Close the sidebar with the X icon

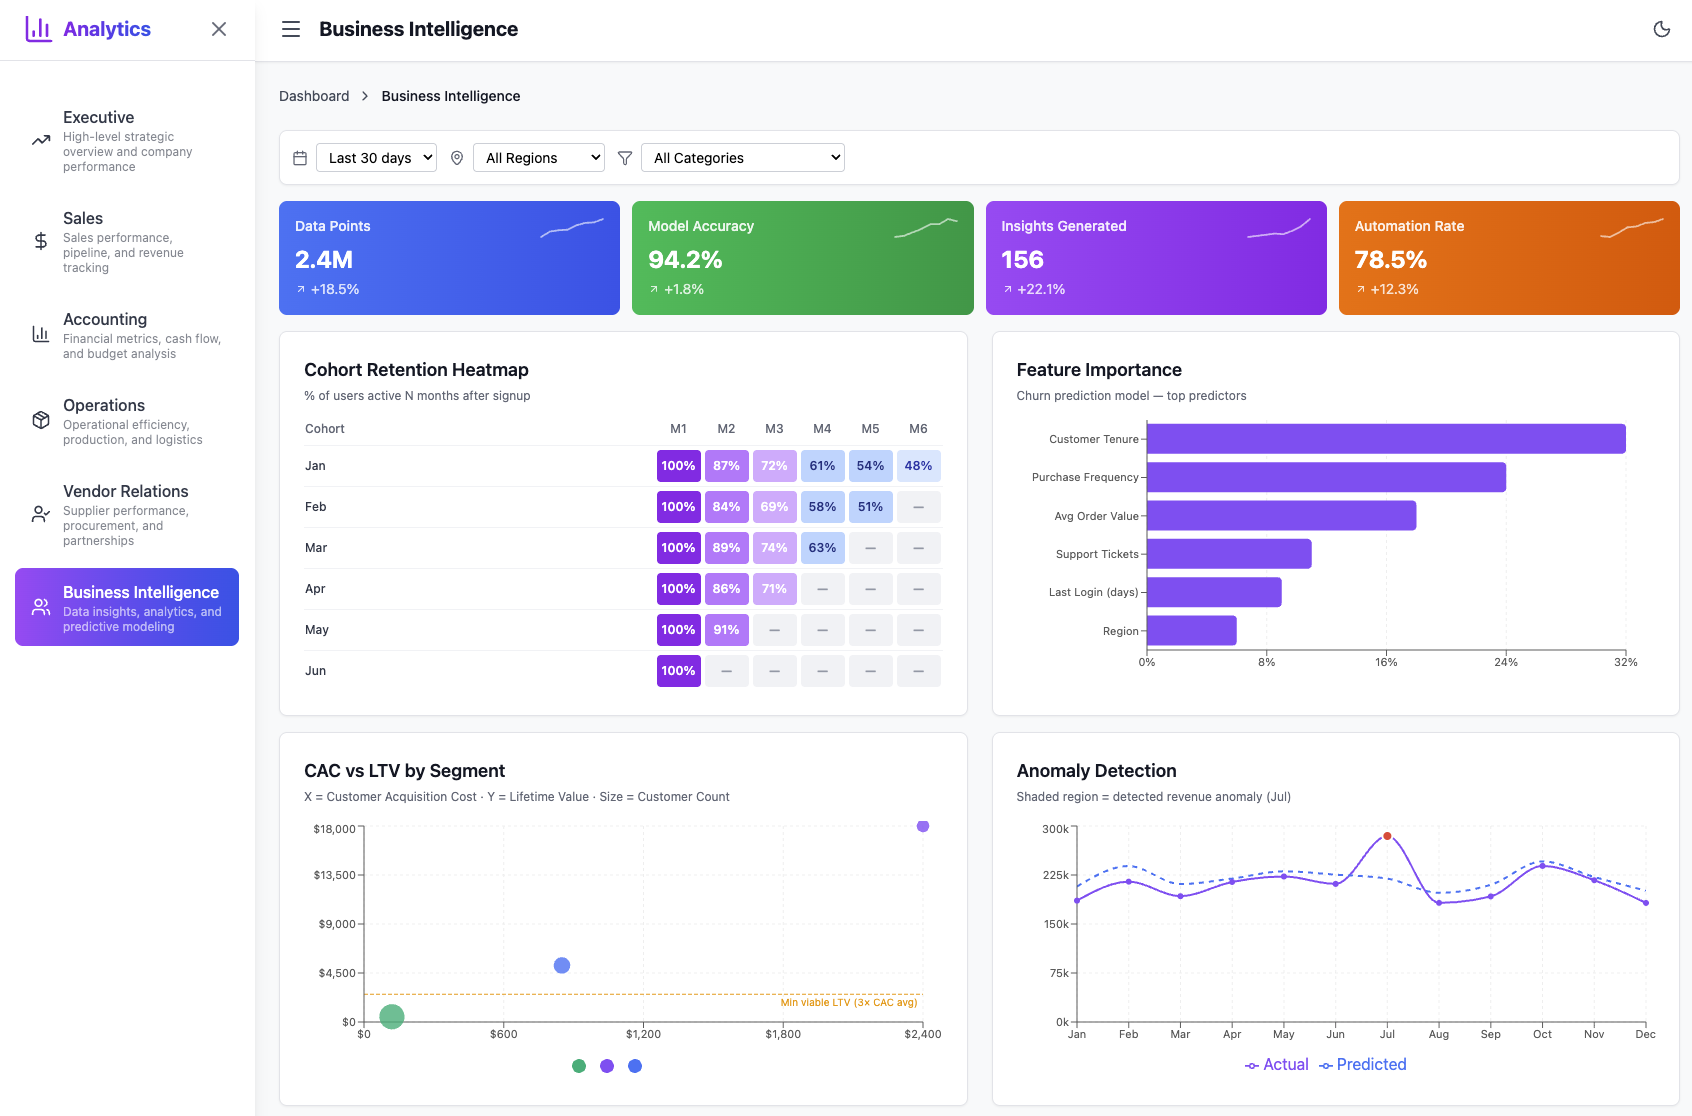click(x=219, y=29)
